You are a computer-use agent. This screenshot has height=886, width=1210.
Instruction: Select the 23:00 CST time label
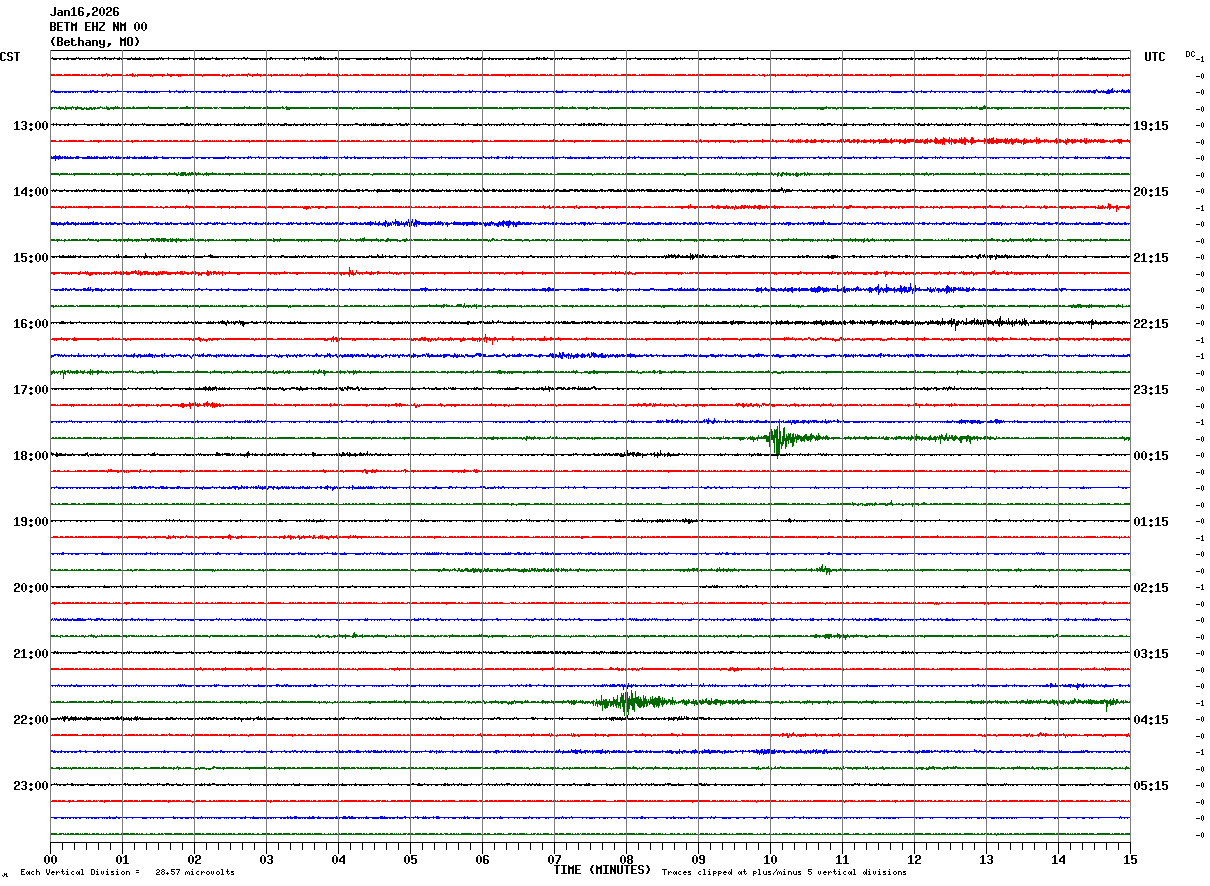point(30,786)
